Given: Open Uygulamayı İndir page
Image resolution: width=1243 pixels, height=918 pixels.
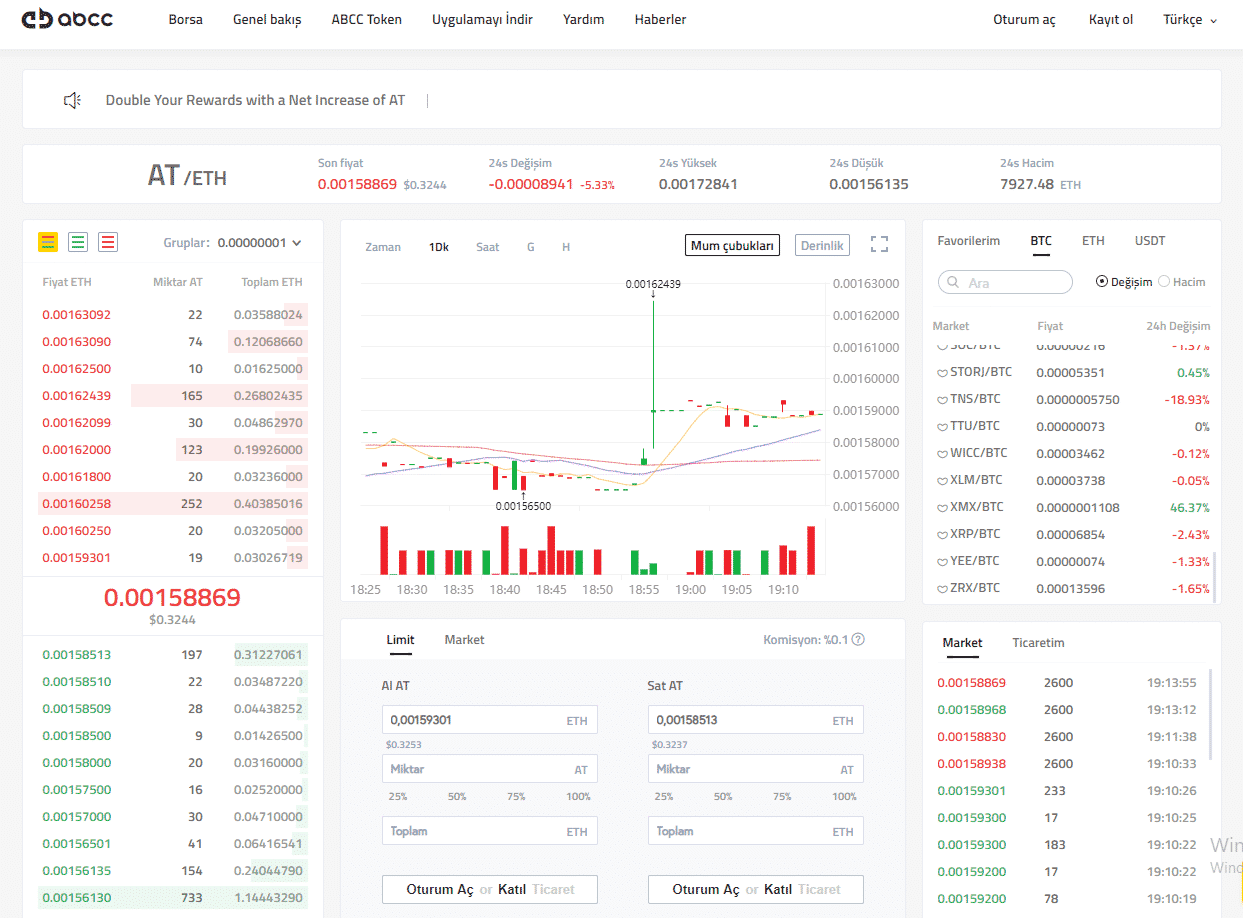Looking at the screenshot, I should pyautogui.click(x=482, y=19).
